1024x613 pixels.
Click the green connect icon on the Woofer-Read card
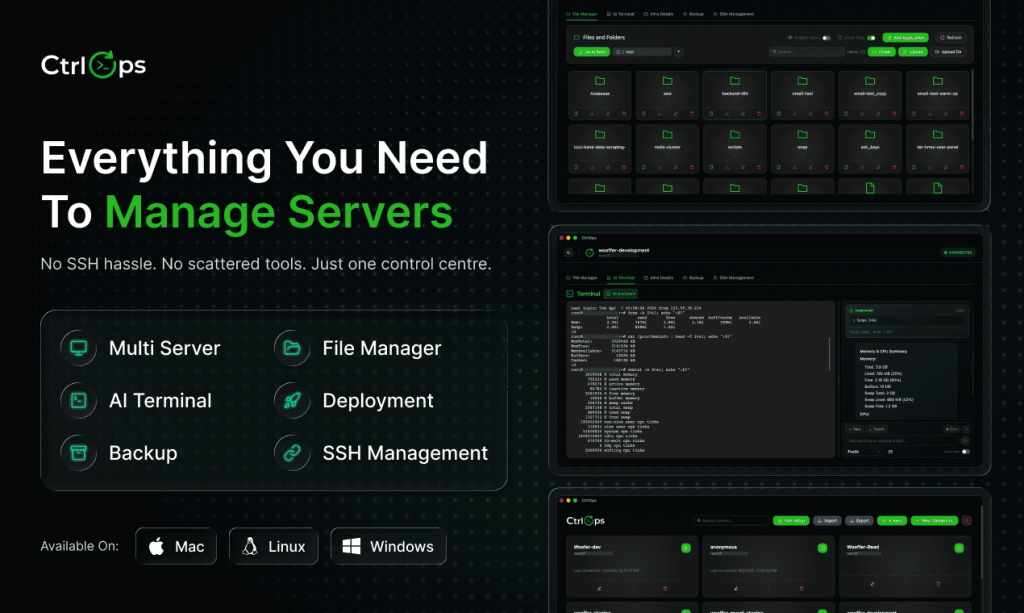(959, 548)
